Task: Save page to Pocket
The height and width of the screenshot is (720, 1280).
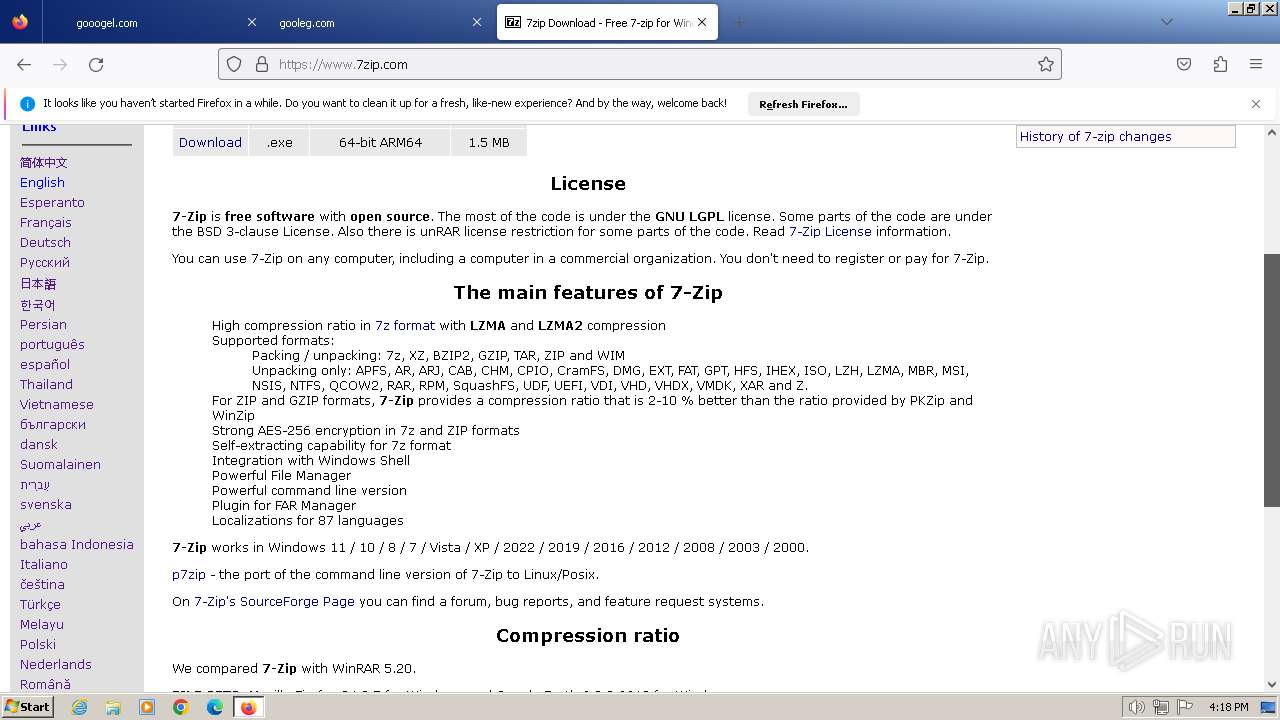Action: pos(1184,64)
